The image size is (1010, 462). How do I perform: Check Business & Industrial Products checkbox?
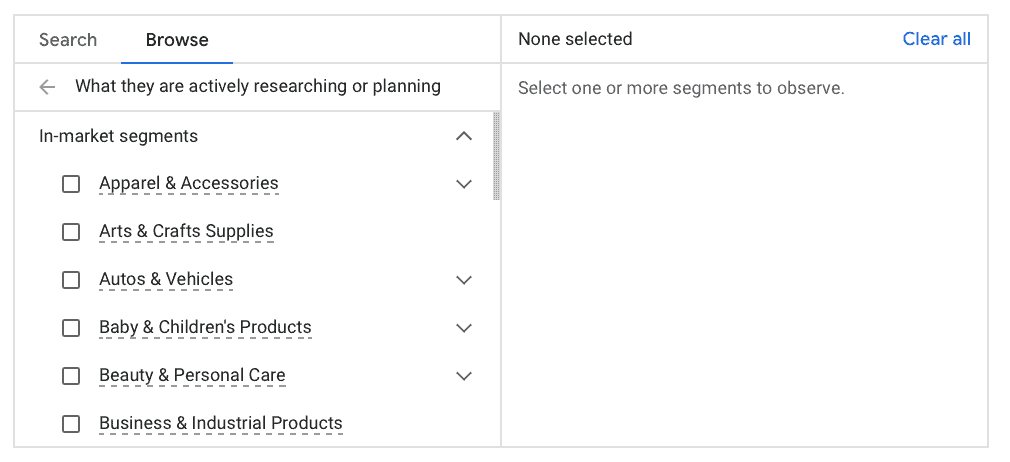coord(71,424)
